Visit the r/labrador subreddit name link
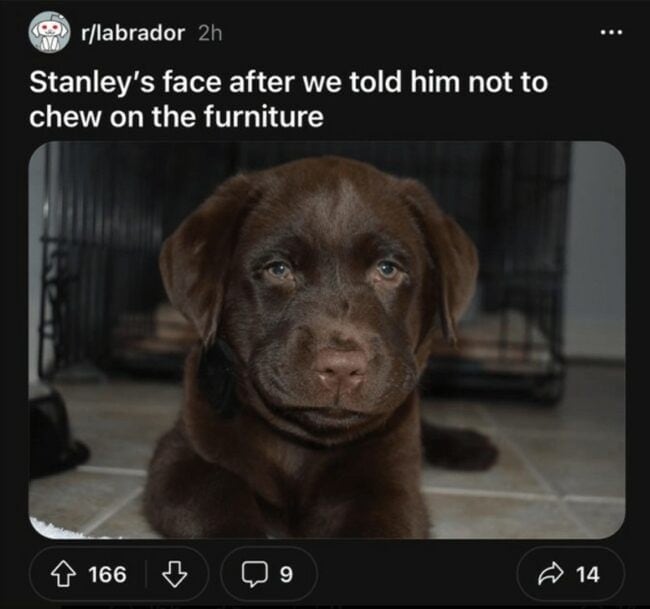This screenshot has height=609, width=650. [133, 33]
